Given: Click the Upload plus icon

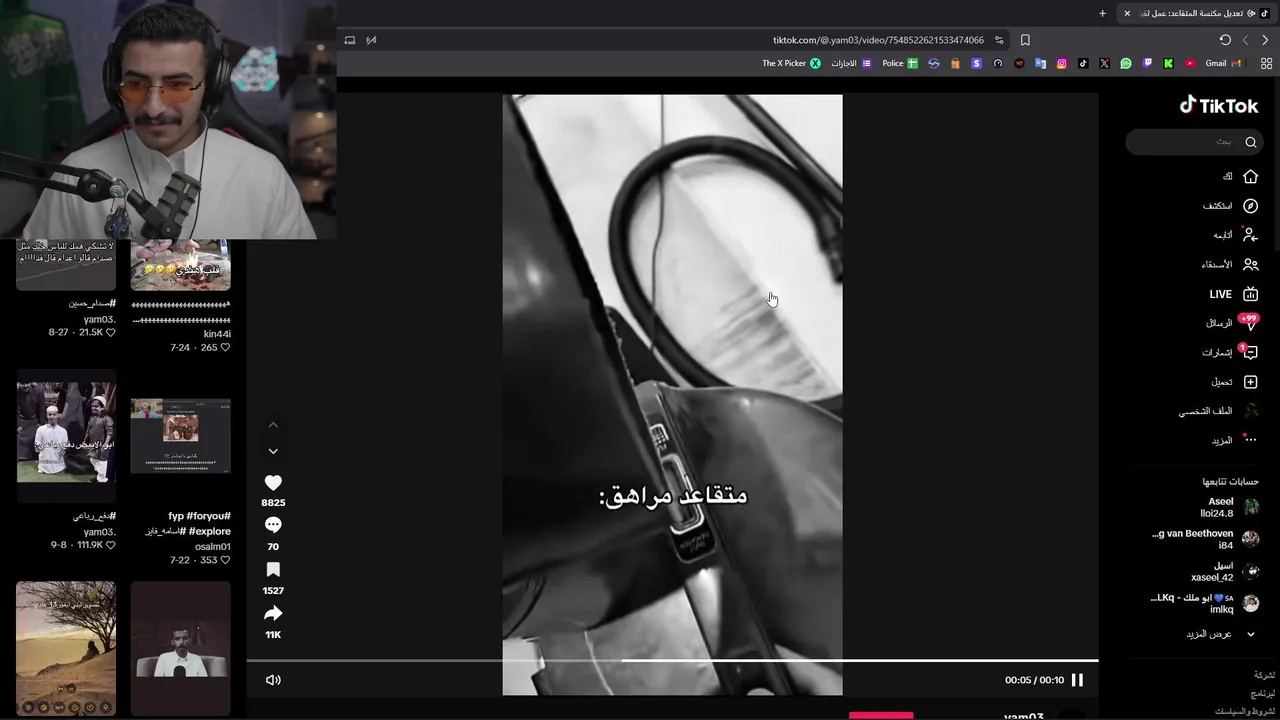Looking at the screenshot, I should (1250, 382).
